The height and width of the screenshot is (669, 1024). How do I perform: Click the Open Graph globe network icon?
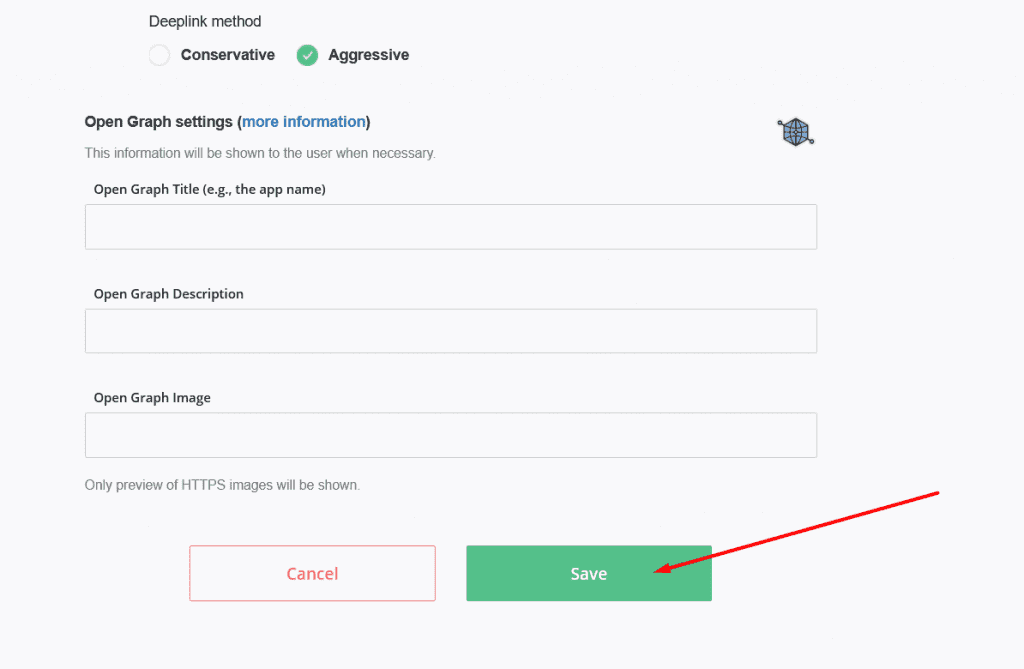coord(795,132)
